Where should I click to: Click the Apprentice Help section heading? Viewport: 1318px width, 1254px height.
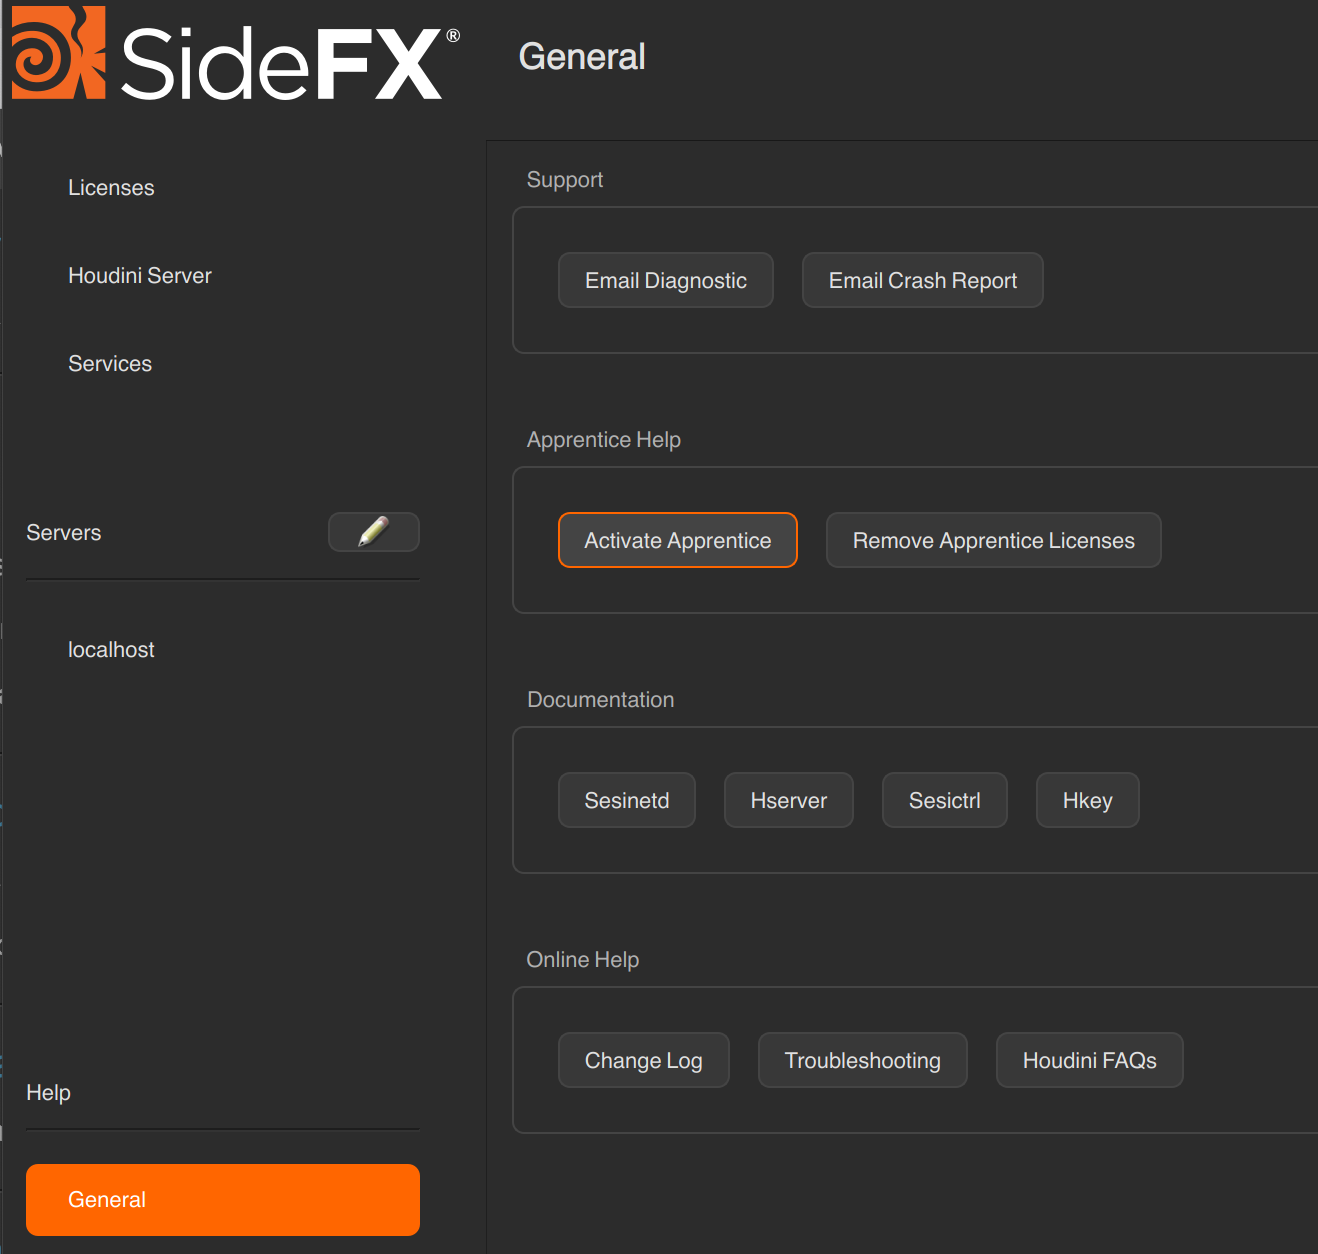point(604,440)
